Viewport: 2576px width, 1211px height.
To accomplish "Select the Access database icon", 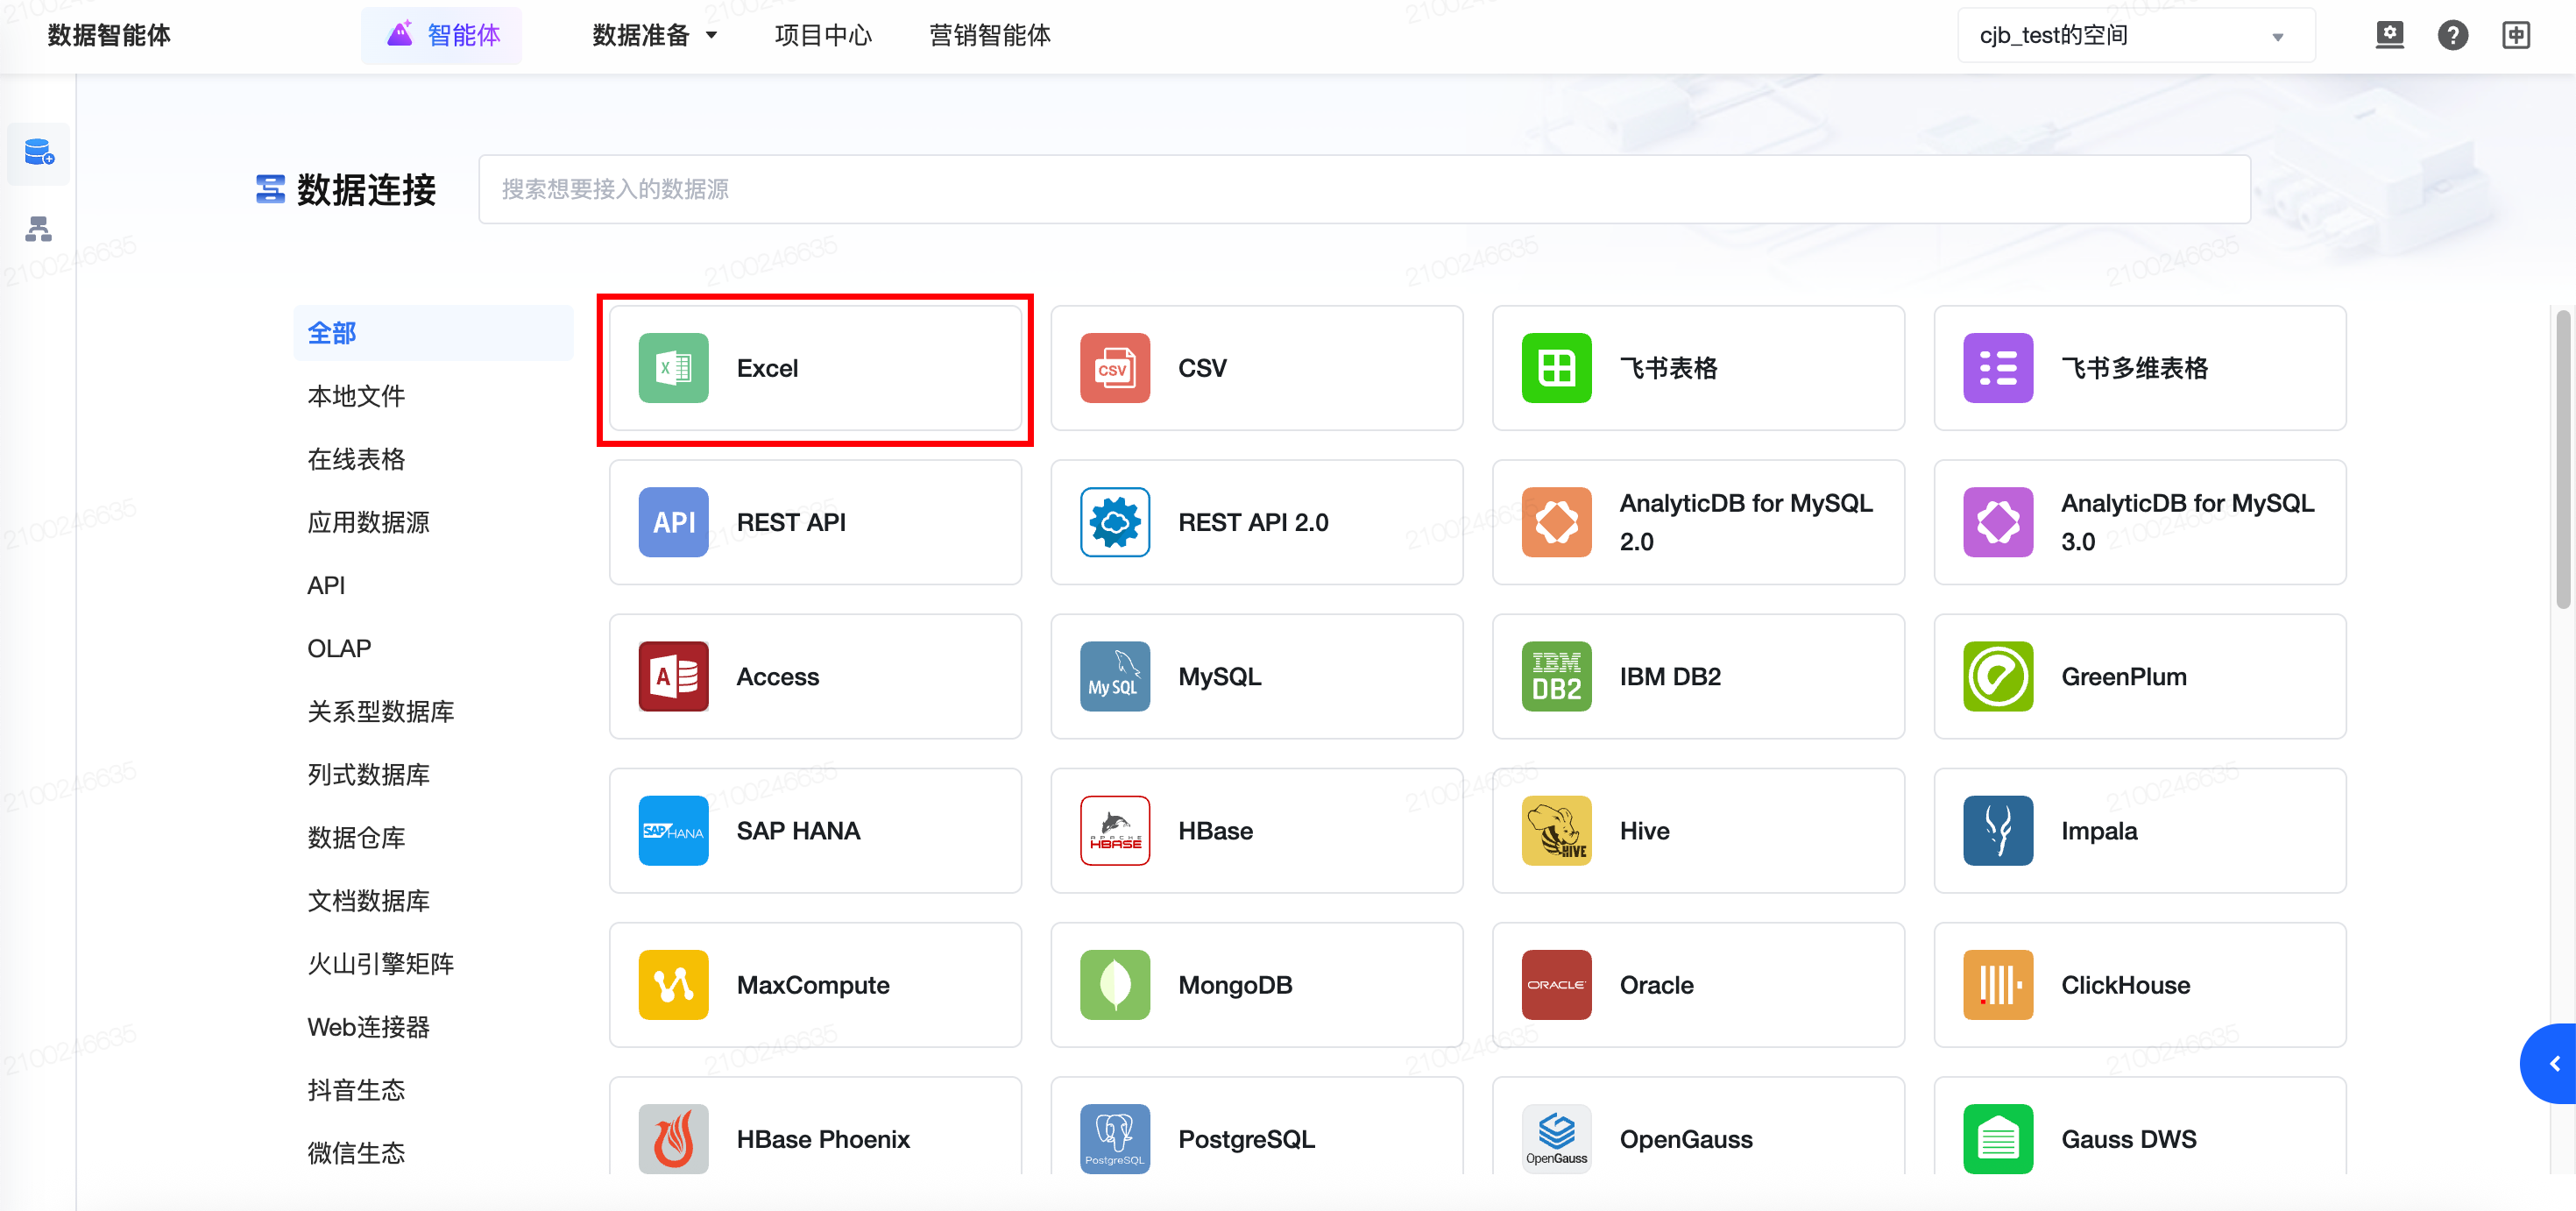I will pyautogui.click(x=673, y=676).
